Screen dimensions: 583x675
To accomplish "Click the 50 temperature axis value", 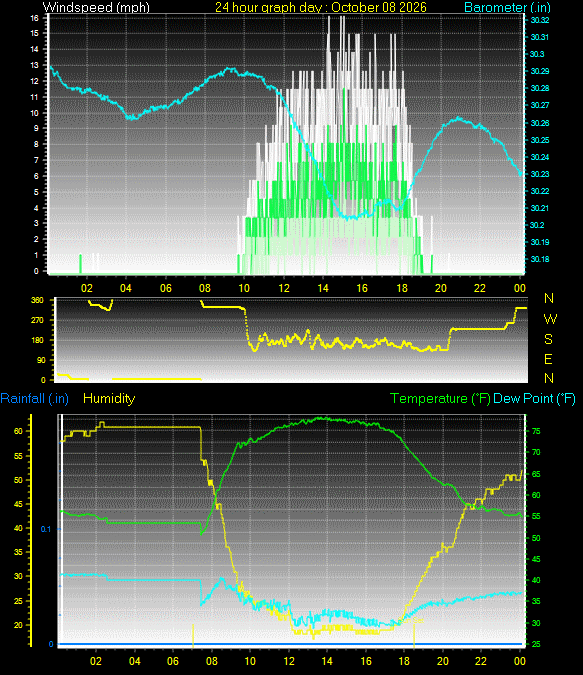I will coord(536,538).
